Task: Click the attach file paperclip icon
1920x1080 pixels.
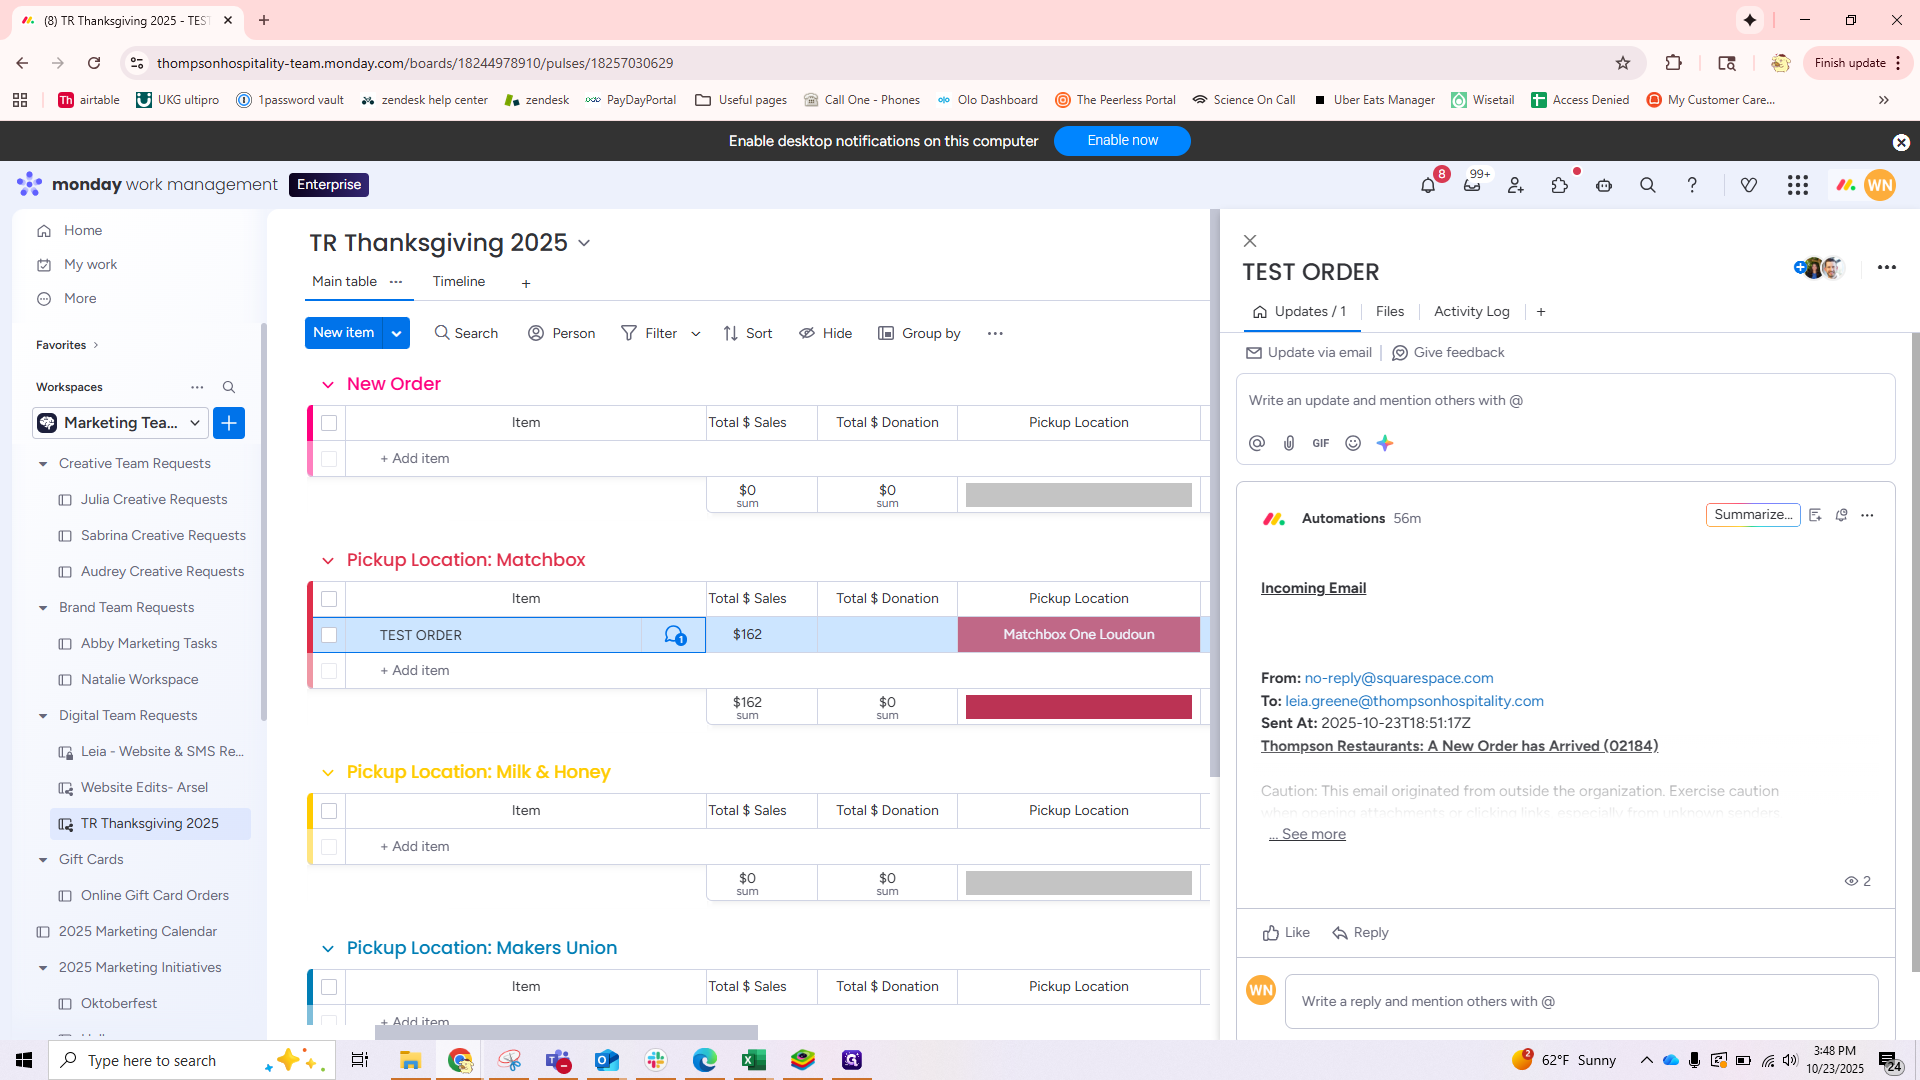Action: (x=1289, y=443)
